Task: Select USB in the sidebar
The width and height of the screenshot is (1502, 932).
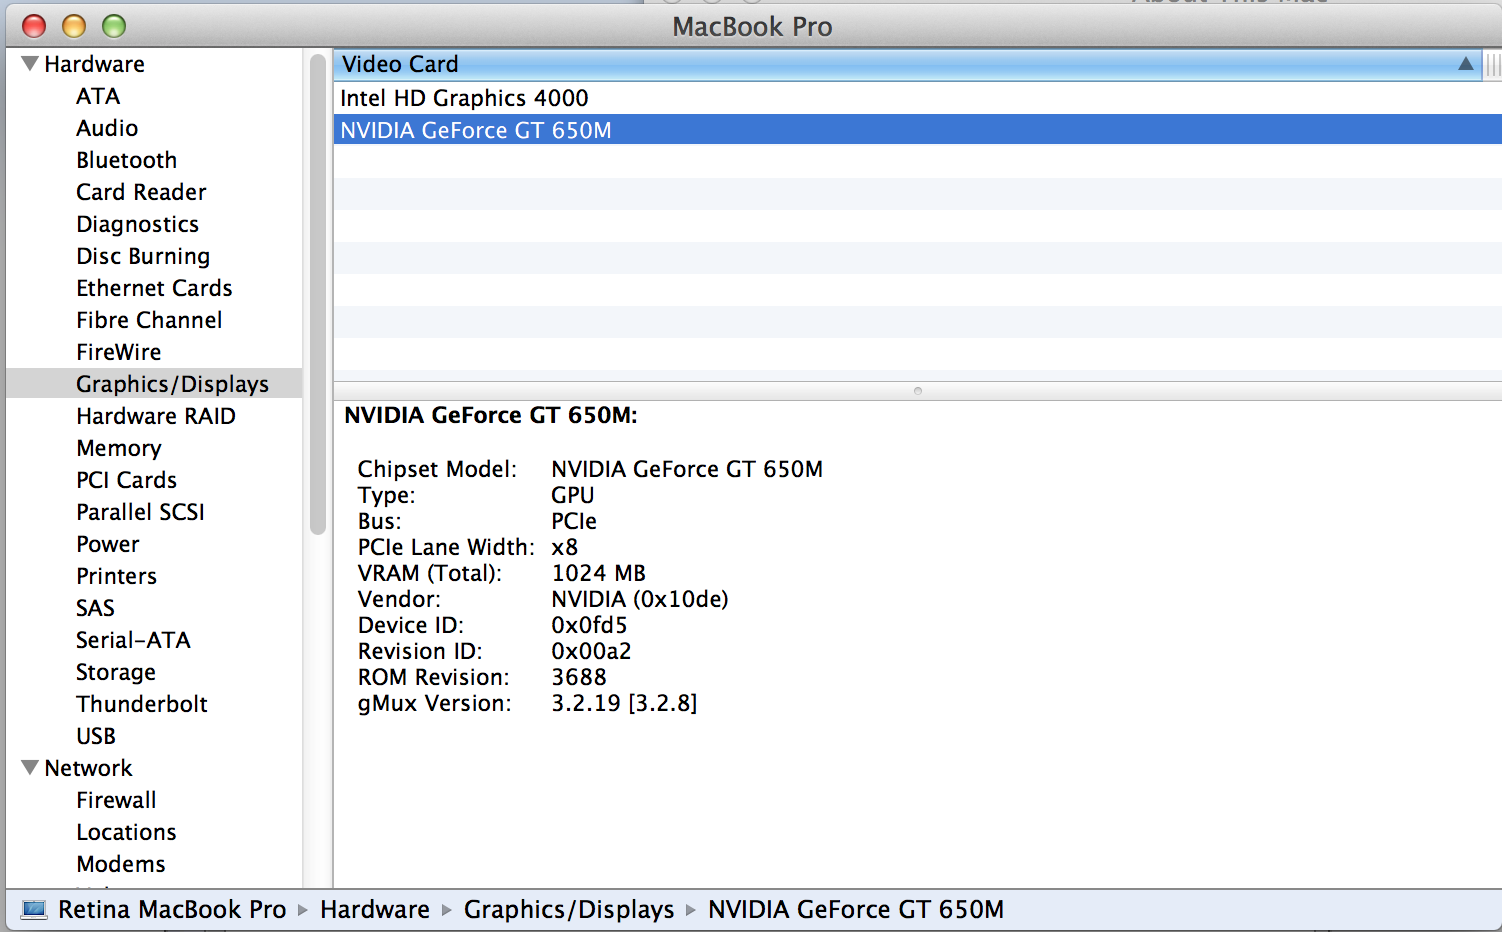Action: (x=96, y=736)
